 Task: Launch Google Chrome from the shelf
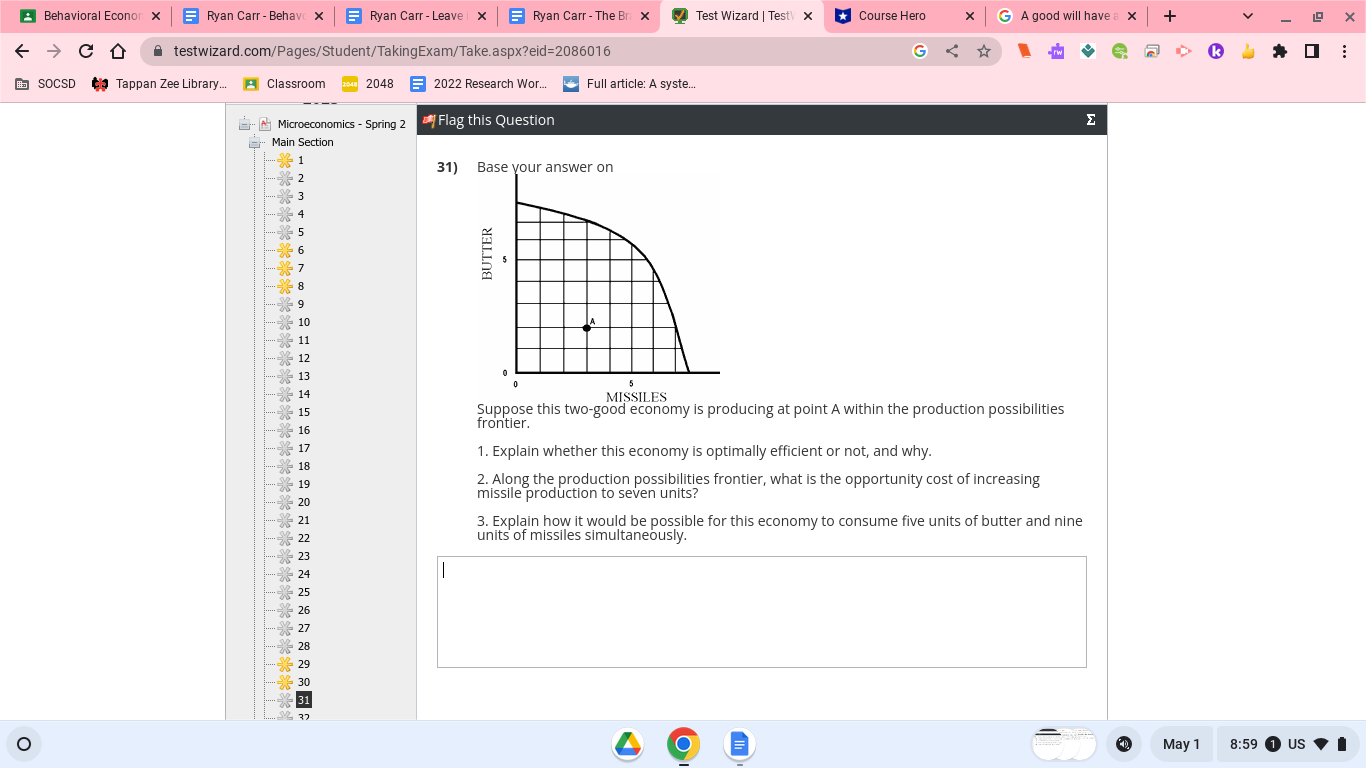point(684,744)
